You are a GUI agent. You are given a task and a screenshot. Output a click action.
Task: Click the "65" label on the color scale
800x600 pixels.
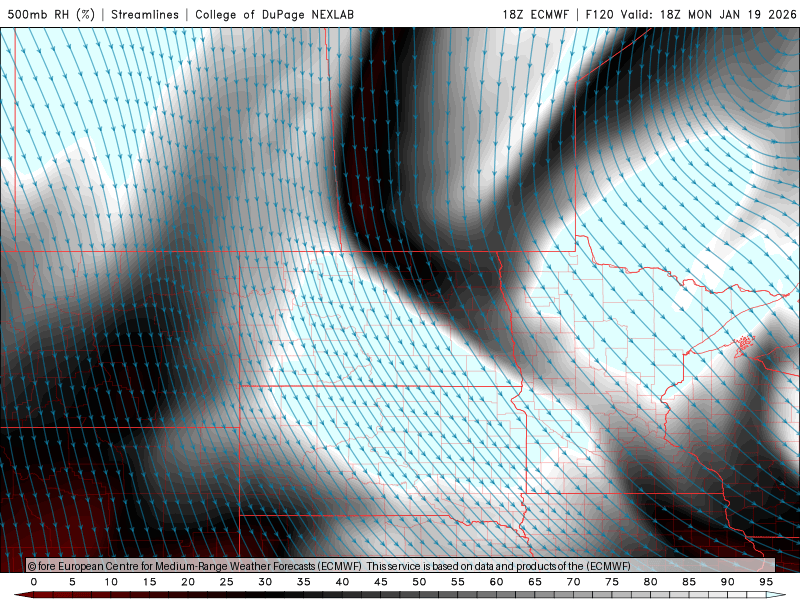(x=535, y=582)
